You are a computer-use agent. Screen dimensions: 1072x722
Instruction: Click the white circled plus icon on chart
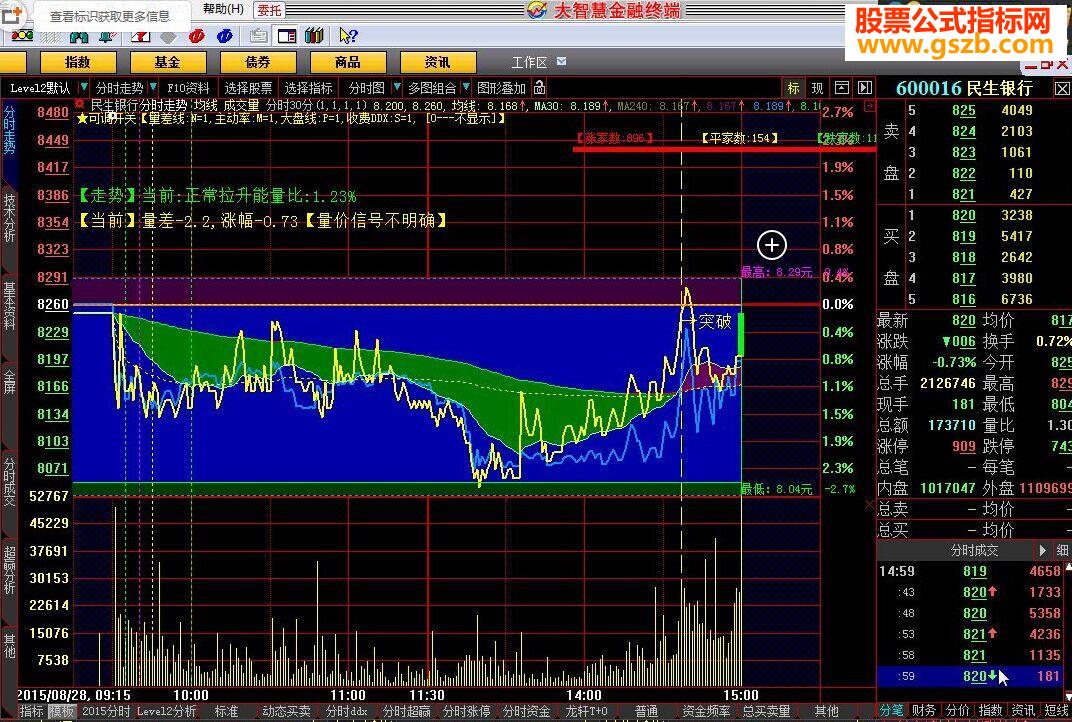772,245
